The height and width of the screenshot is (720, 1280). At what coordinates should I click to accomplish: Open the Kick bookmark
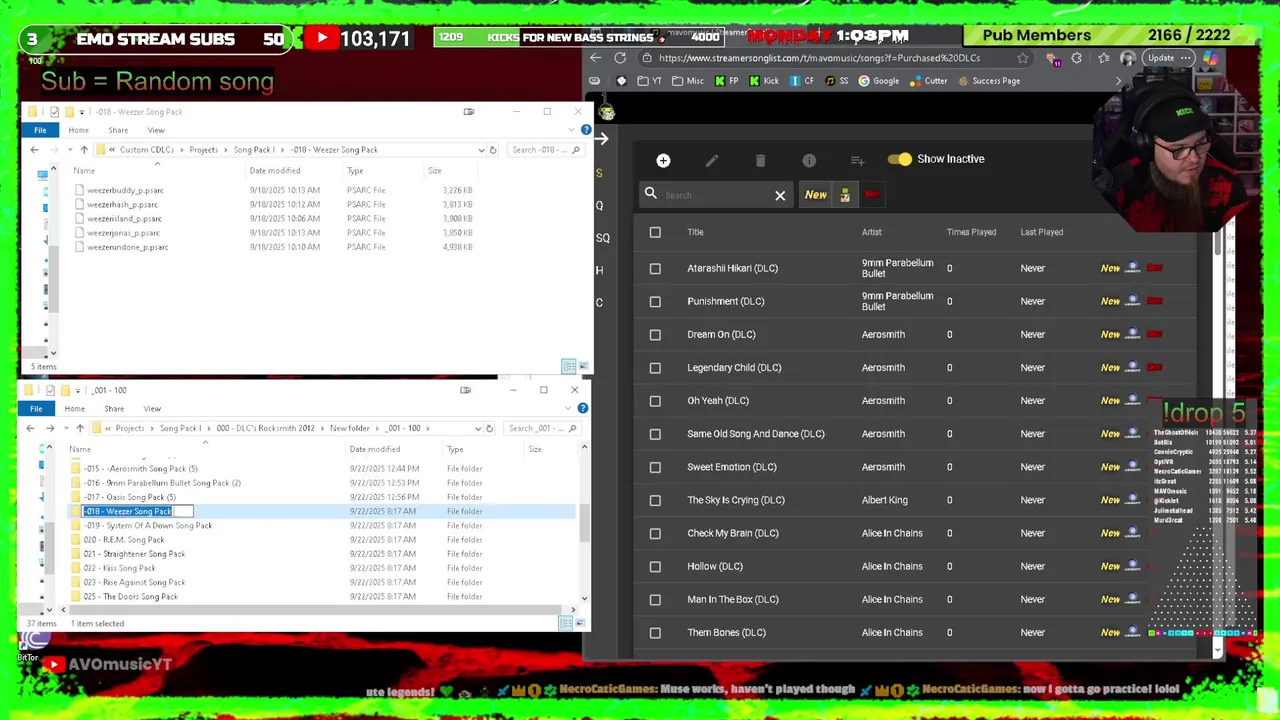764,81
